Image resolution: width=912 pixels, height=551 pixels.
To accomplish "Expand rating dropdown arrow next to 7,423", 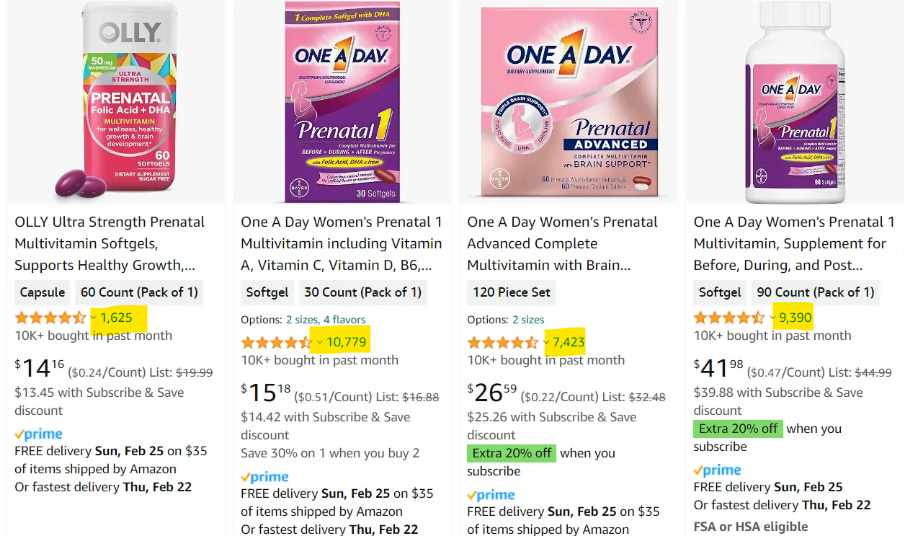I will coord(546,342).
